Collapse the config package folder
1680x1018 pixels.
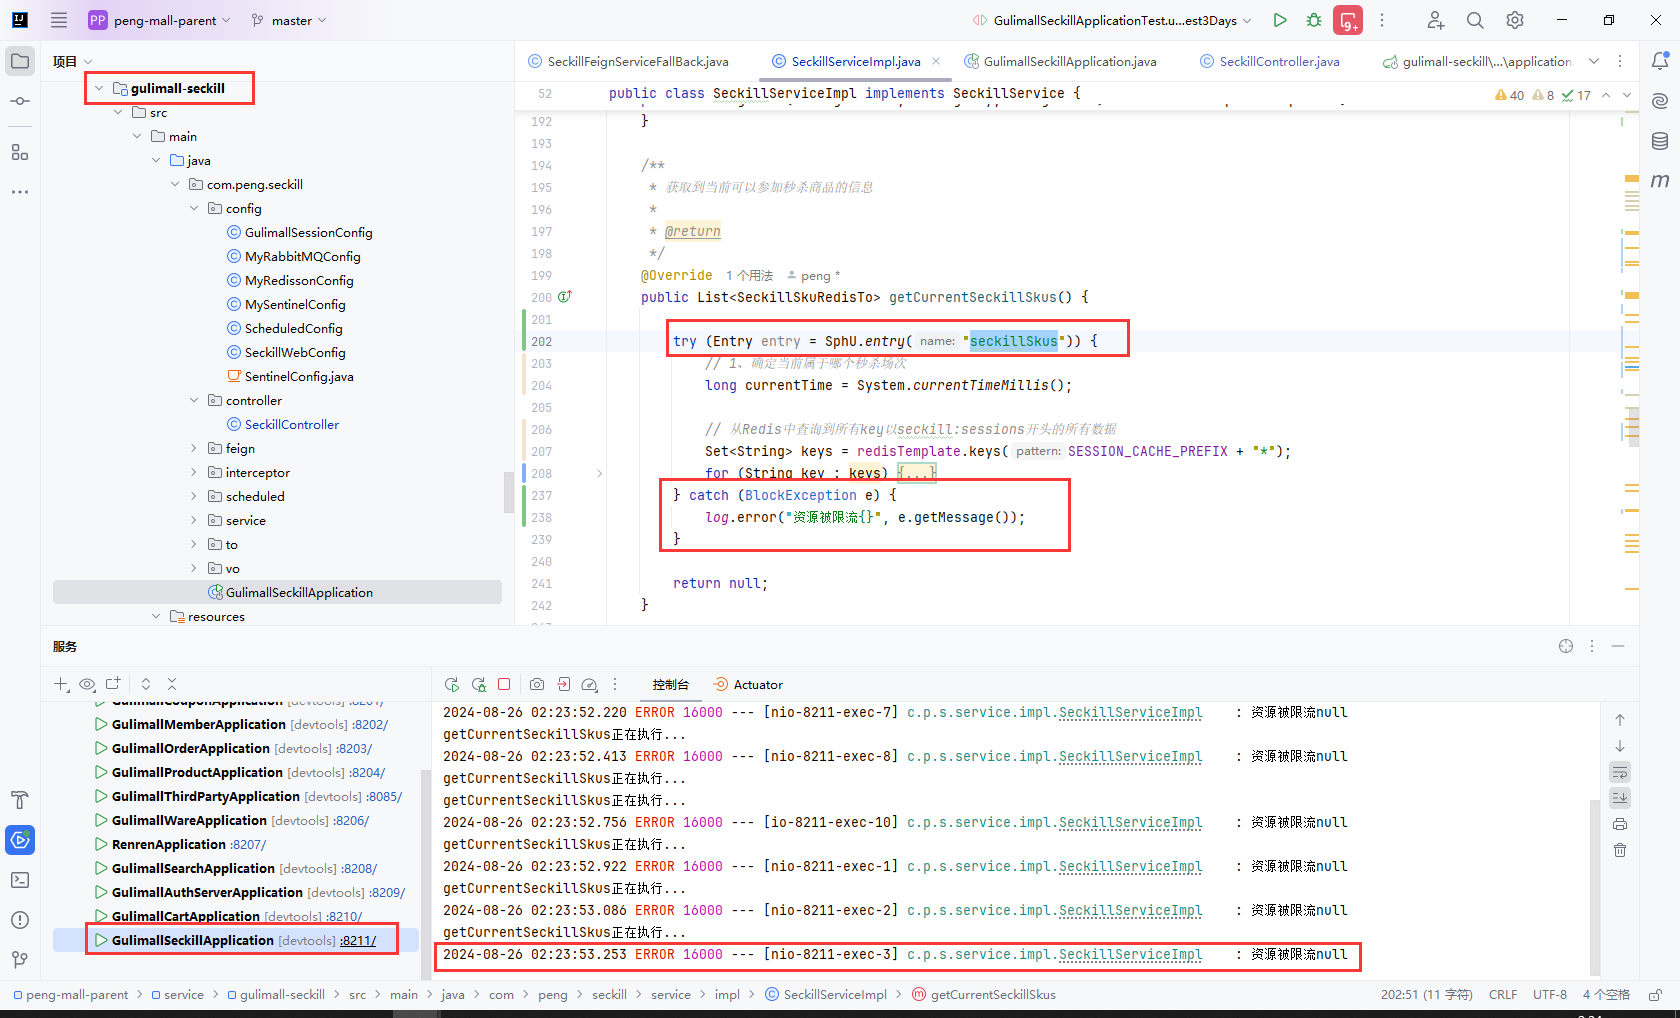194,208
